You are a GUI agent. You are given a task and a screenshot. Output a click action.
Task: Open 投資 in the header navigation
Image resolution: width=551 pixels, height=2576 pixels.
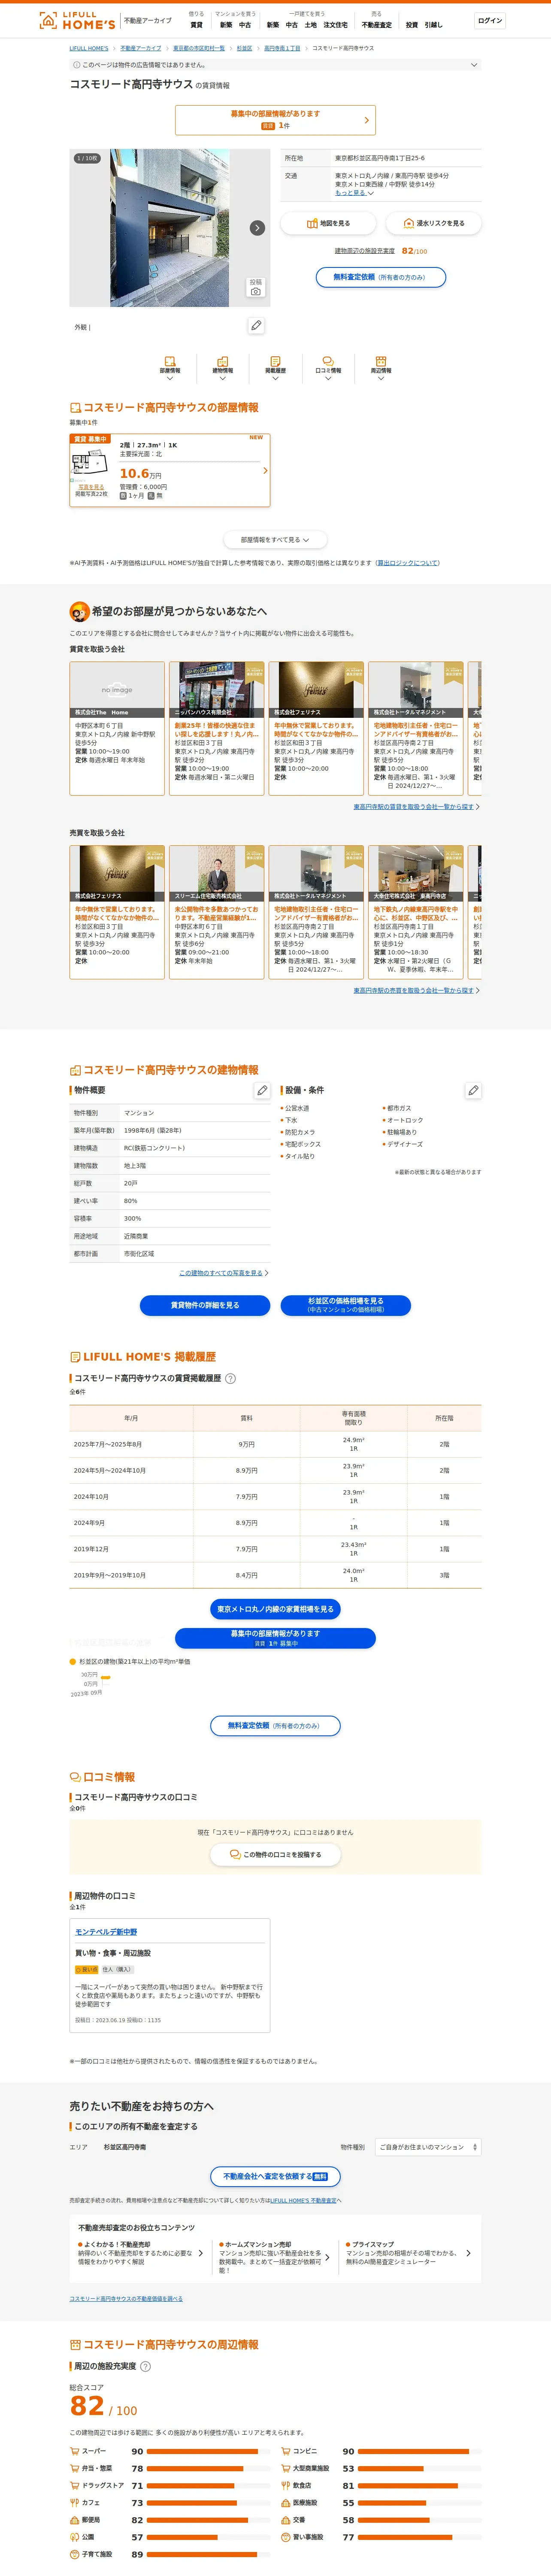[412, 25]
